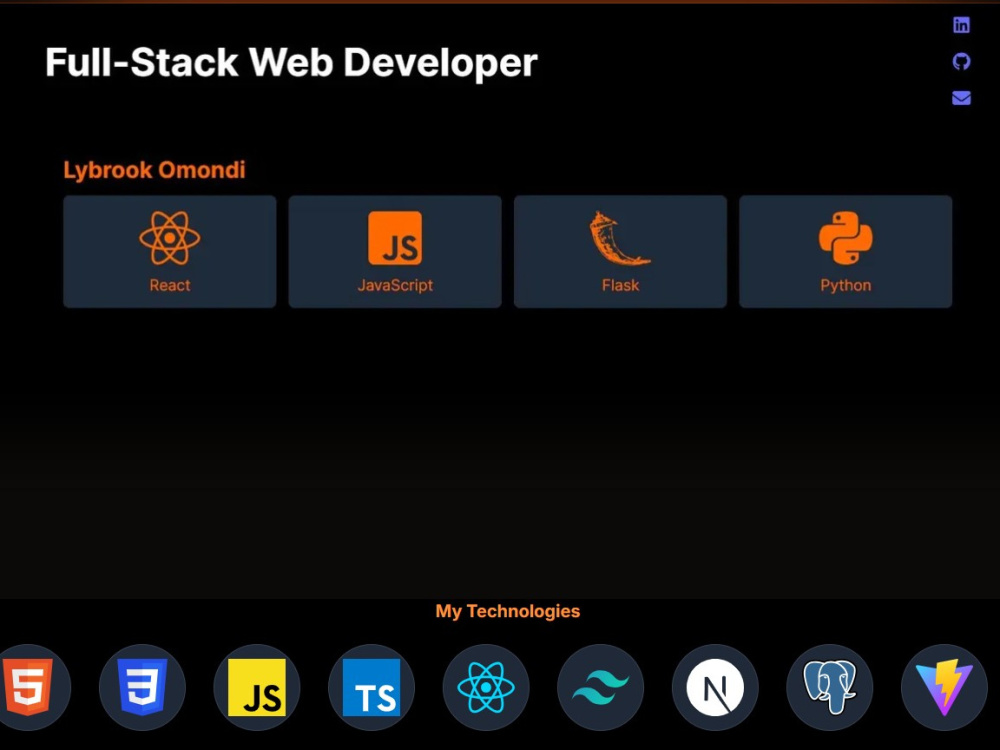This screenshot has width=1000, height=750.
Task: Select the yellow JavaScript technology badge
Action: click(x=257, y=688)
